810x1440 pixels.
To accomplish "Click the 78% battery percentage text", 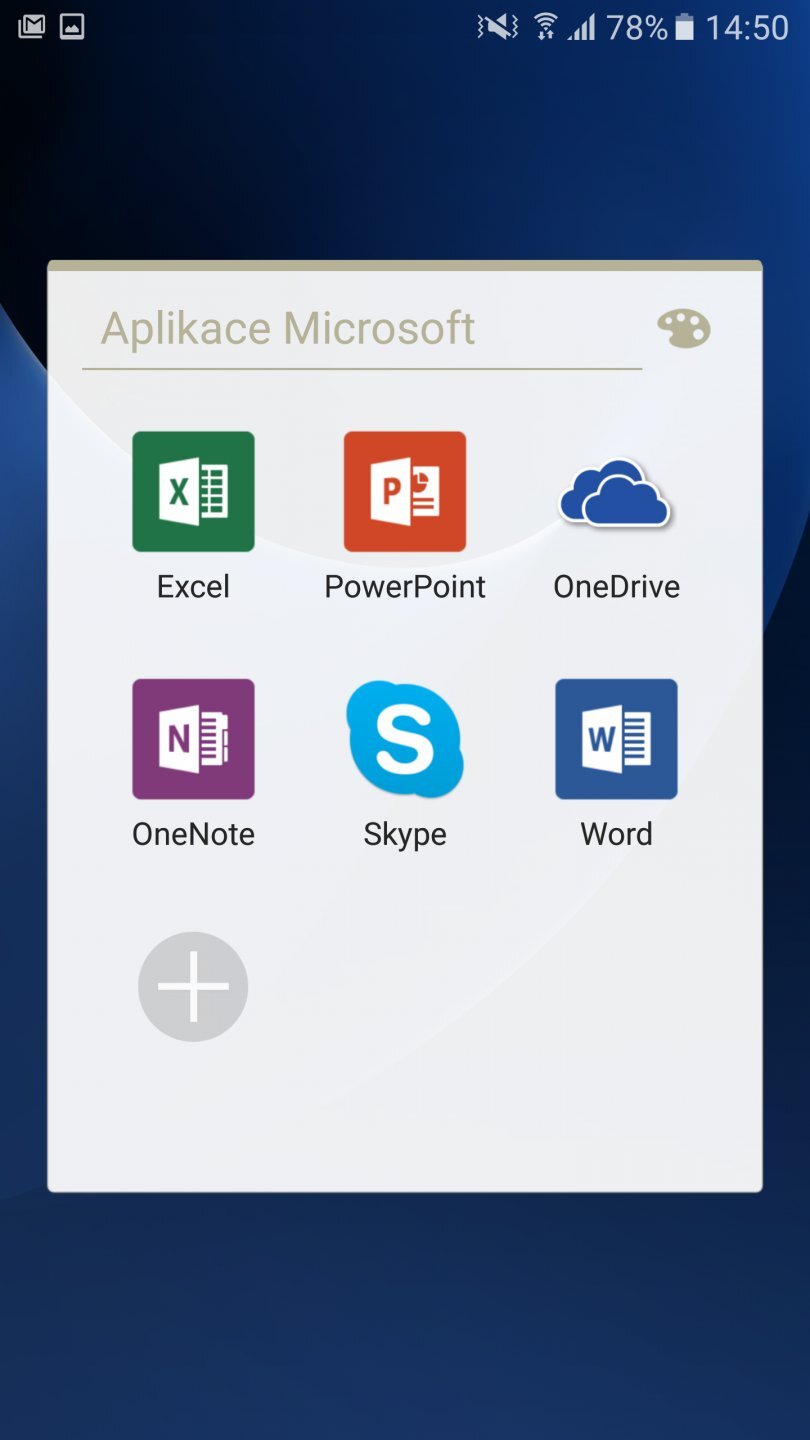I will coord(636,27).
